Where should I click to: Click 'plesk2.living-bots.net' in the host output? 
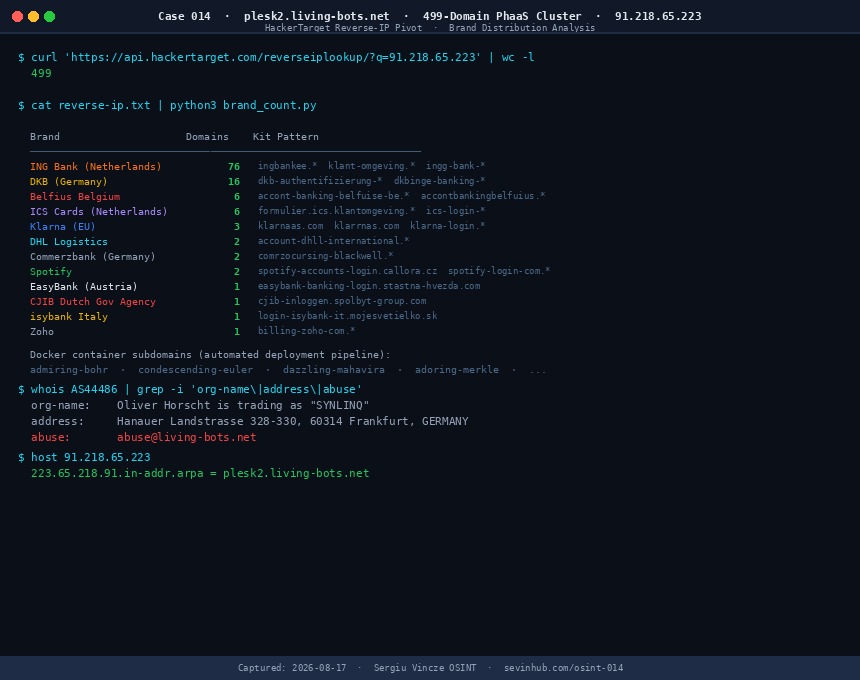(x=296, y=473)
